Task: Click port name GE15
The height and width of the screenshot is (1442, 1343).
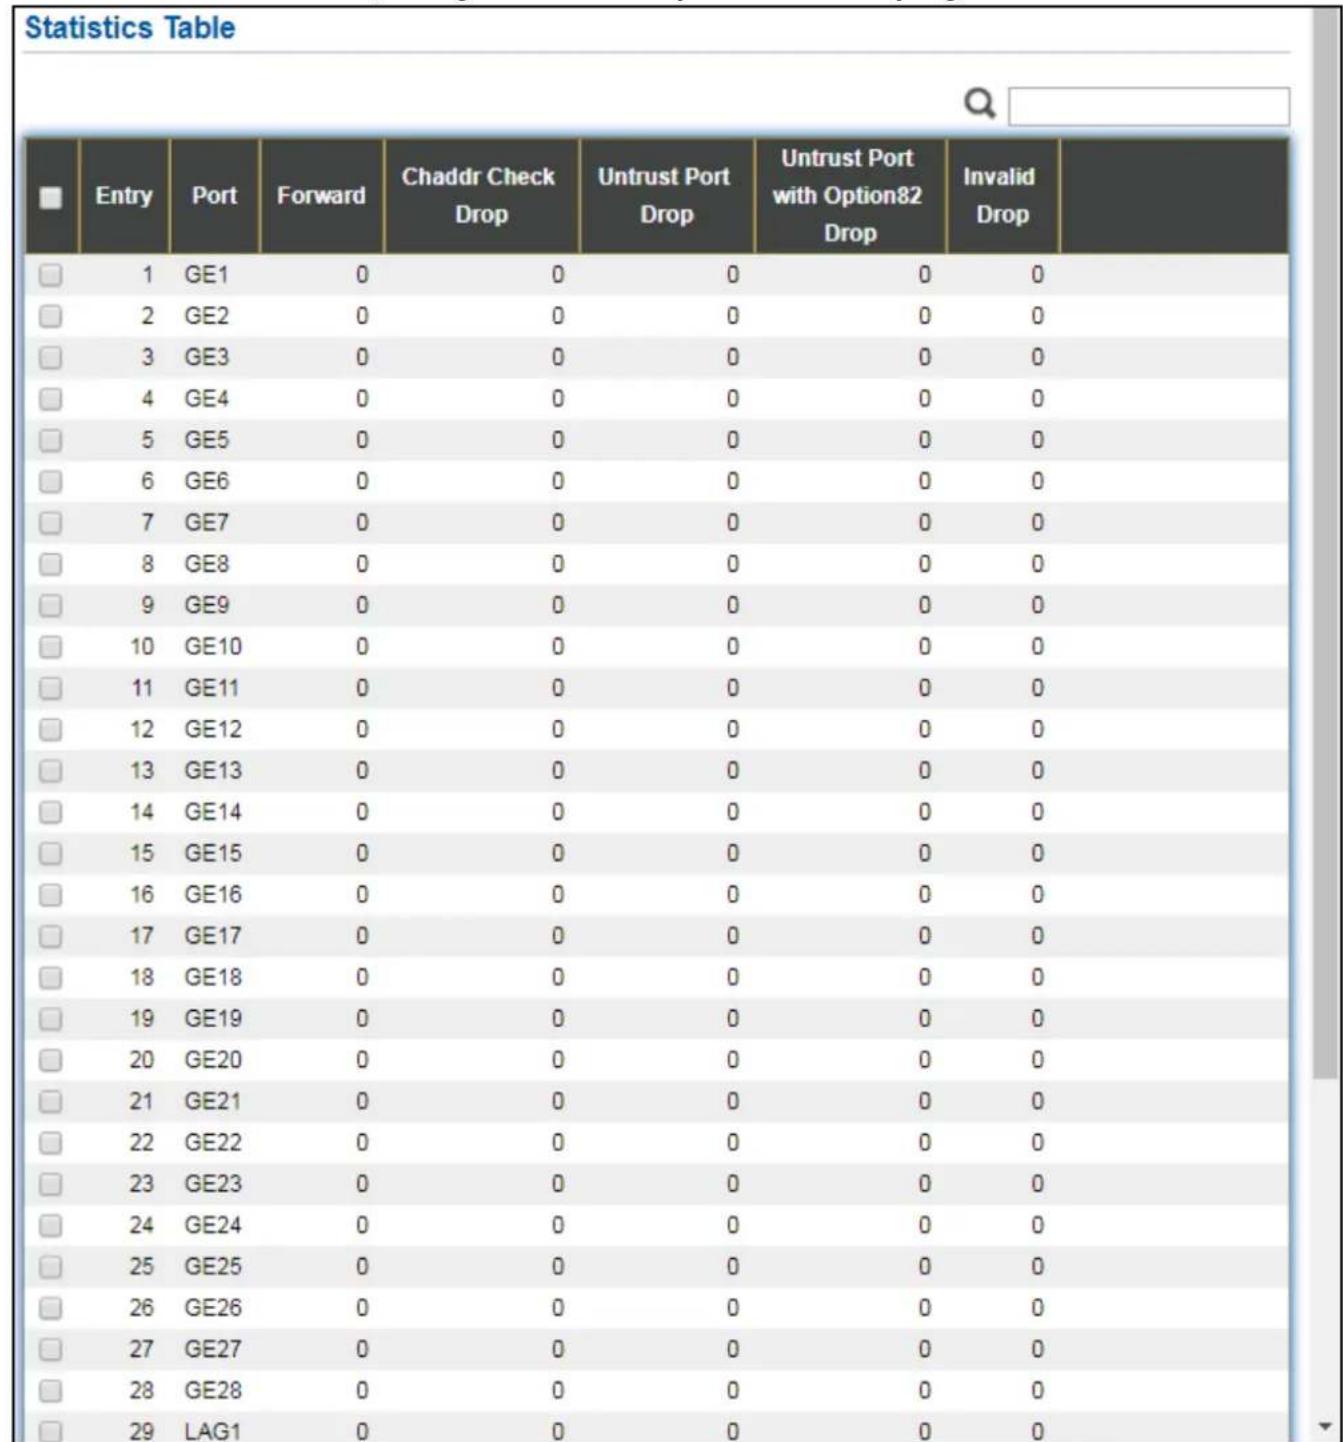Action: coord(213,854)
